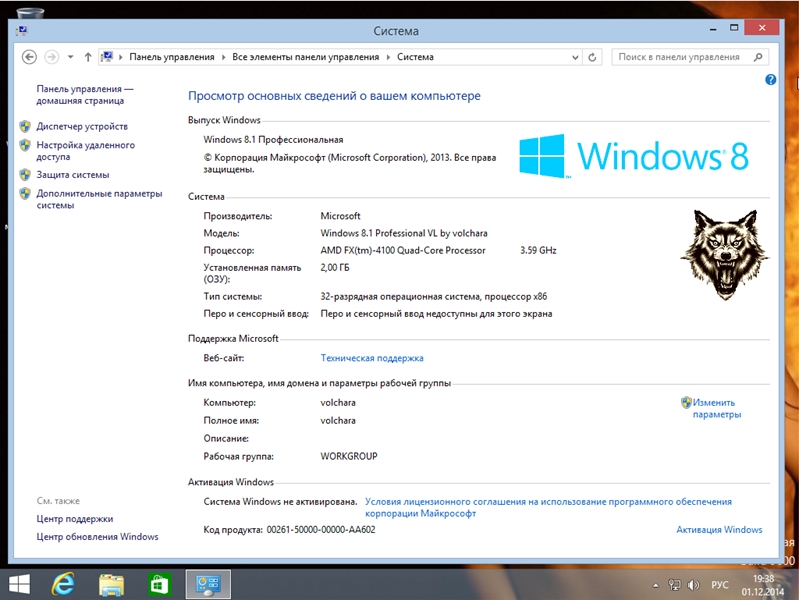Open 'Дополнительные параметры системы' link
Screen dimensions: 799x600
[99, 199]
